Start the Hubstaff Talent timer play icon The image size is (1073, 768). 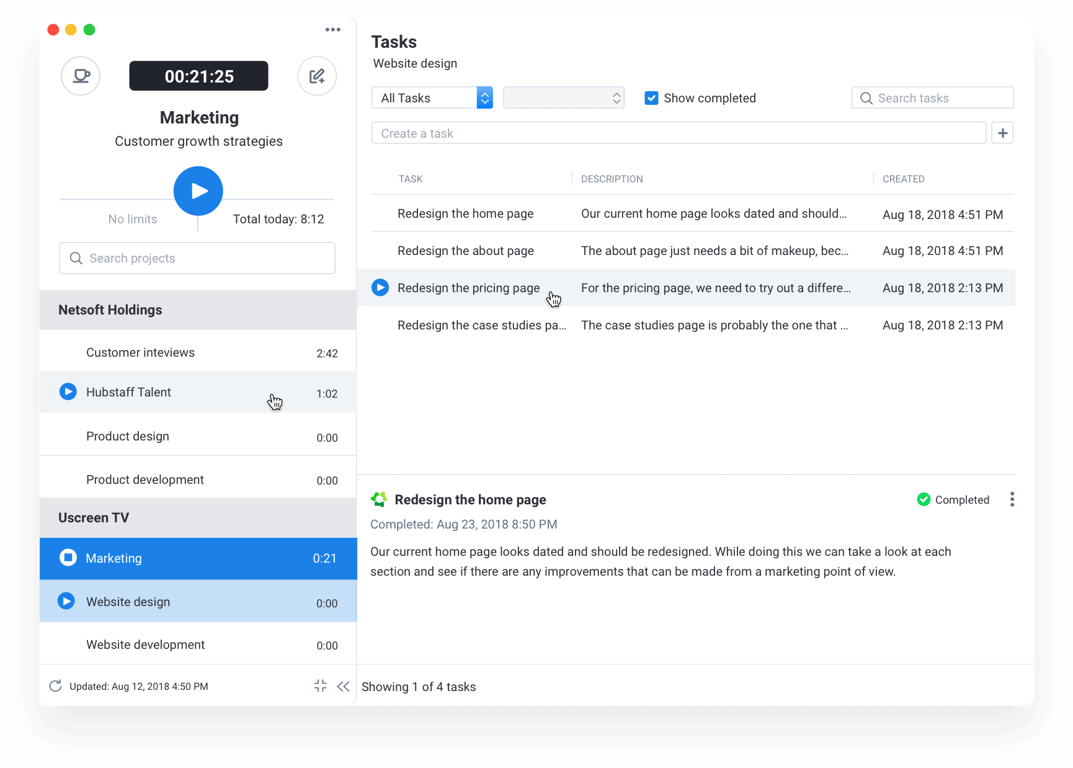[67, 392]
